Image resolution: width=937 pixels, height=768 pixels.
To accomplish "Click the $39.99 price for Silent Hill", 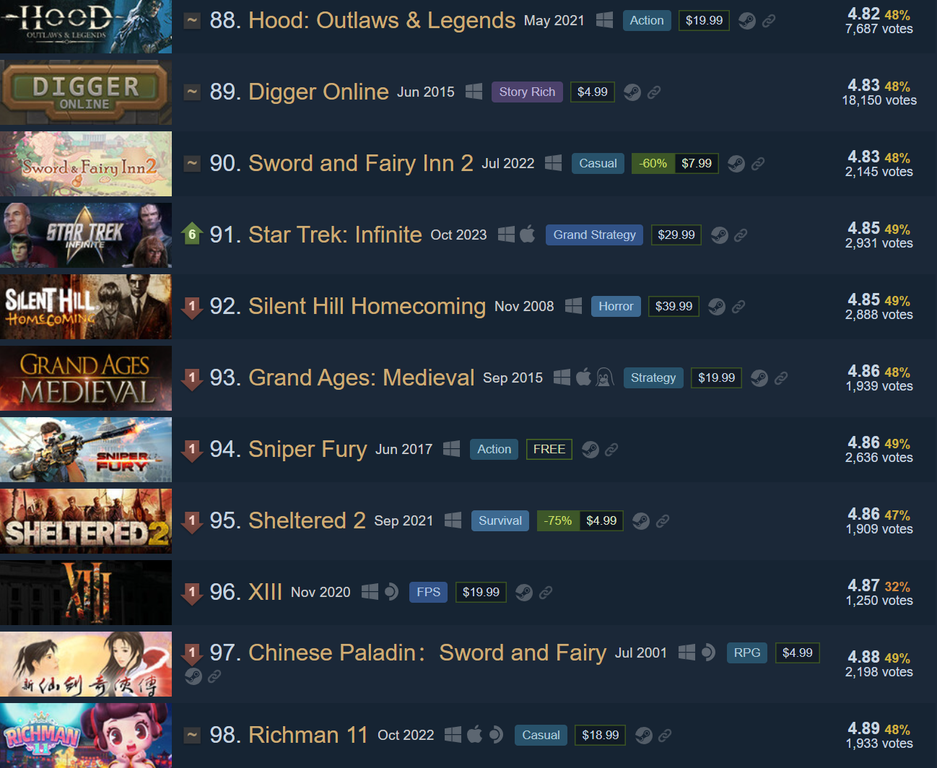I will click(673, 307).
